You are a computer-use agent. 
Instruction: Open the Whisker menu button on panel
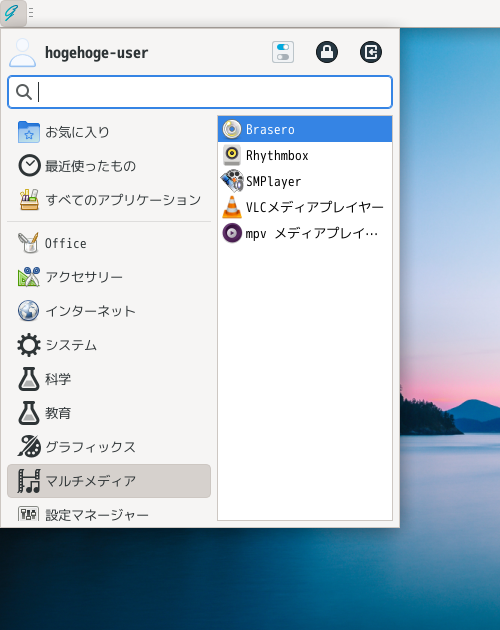[x=13, y=13]
